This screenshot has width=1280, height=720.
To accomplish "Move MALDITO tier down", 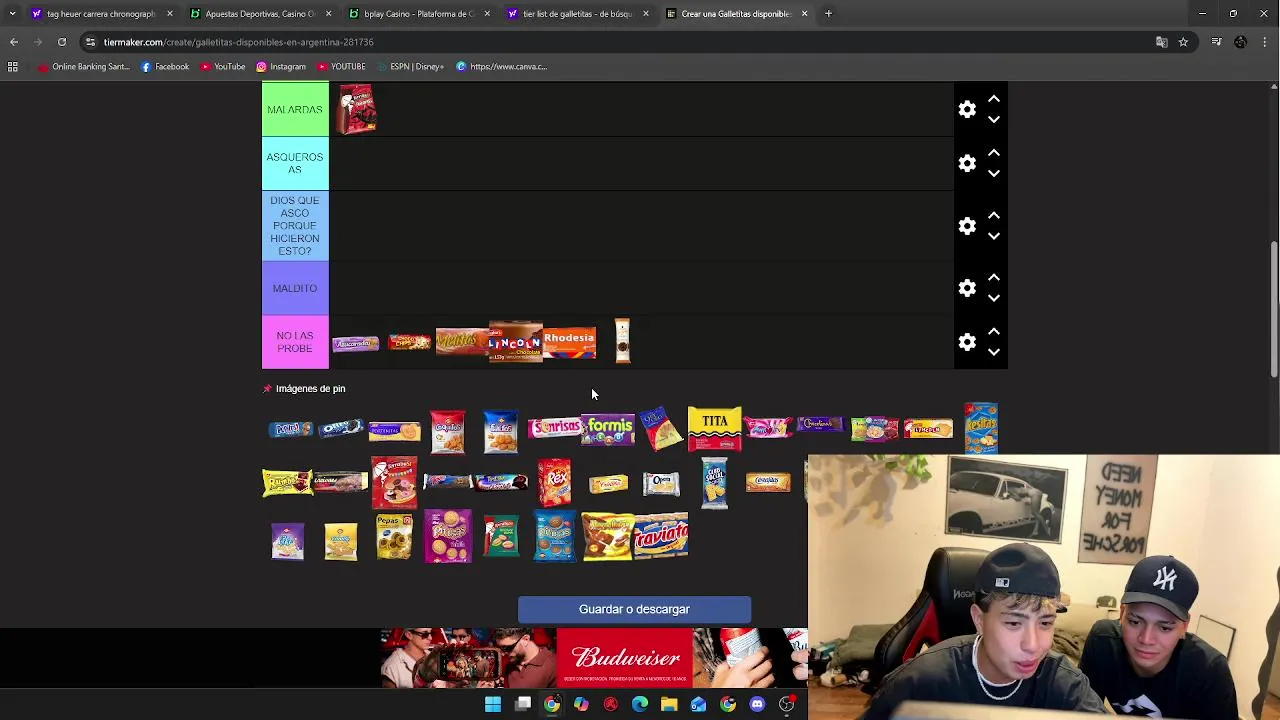I will (994, 298).
